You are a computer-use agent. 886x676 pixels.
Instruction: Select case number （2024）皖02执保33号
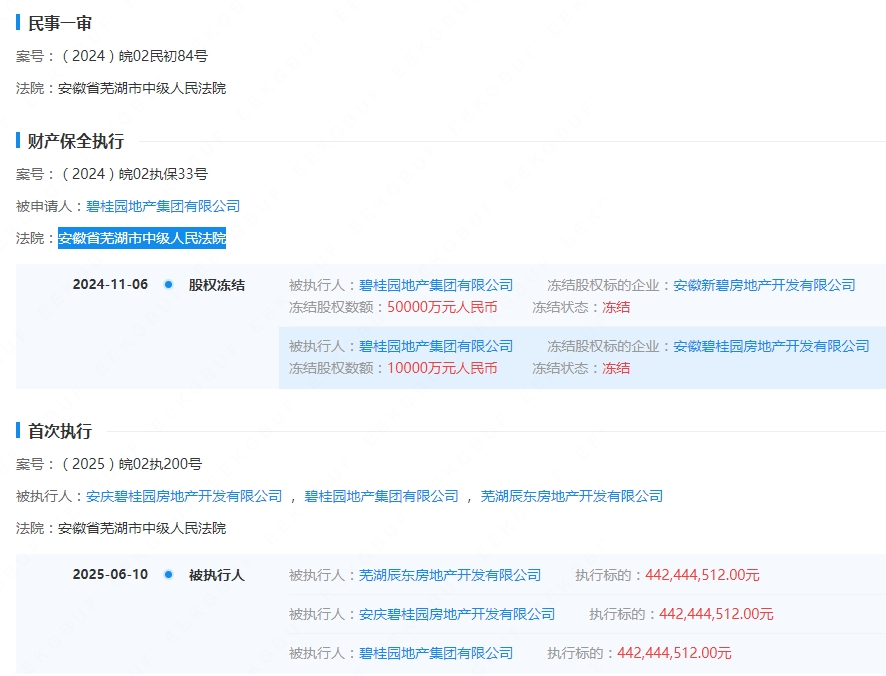[134, 174]
